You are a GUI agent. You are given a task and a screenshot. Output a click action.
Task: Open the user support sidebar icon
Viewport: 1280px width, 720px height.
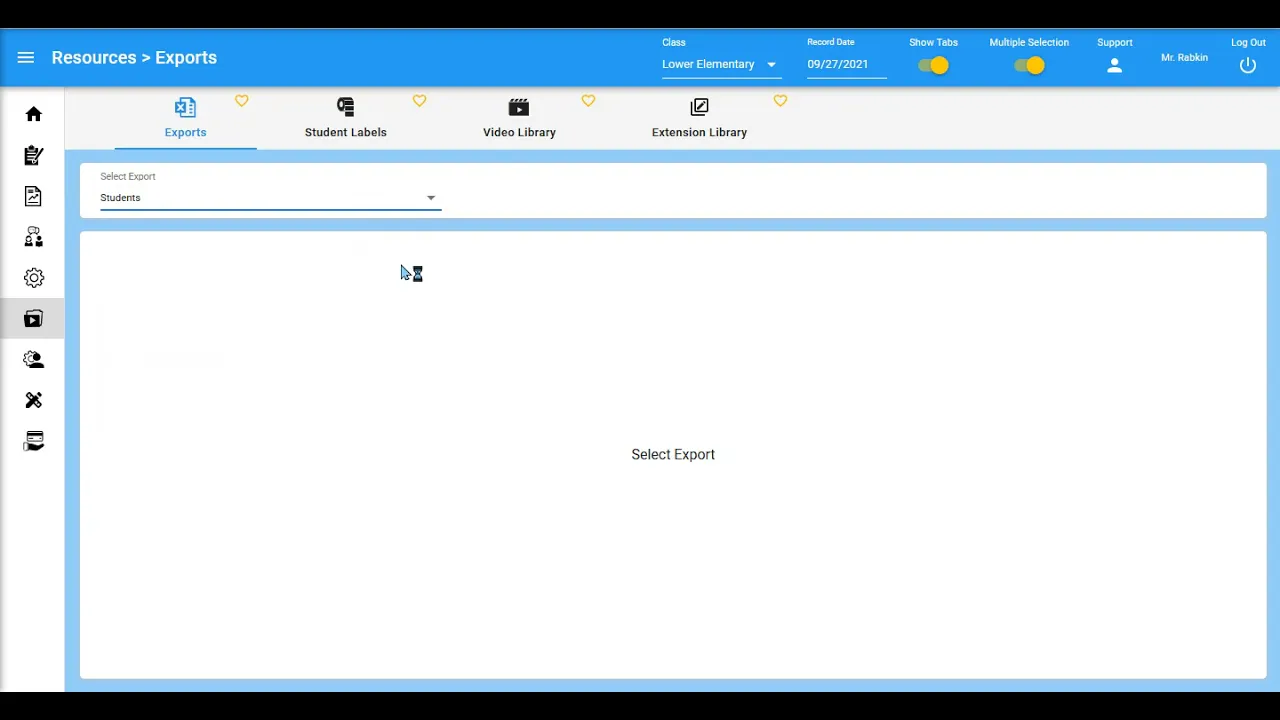[x=34, y=360]
